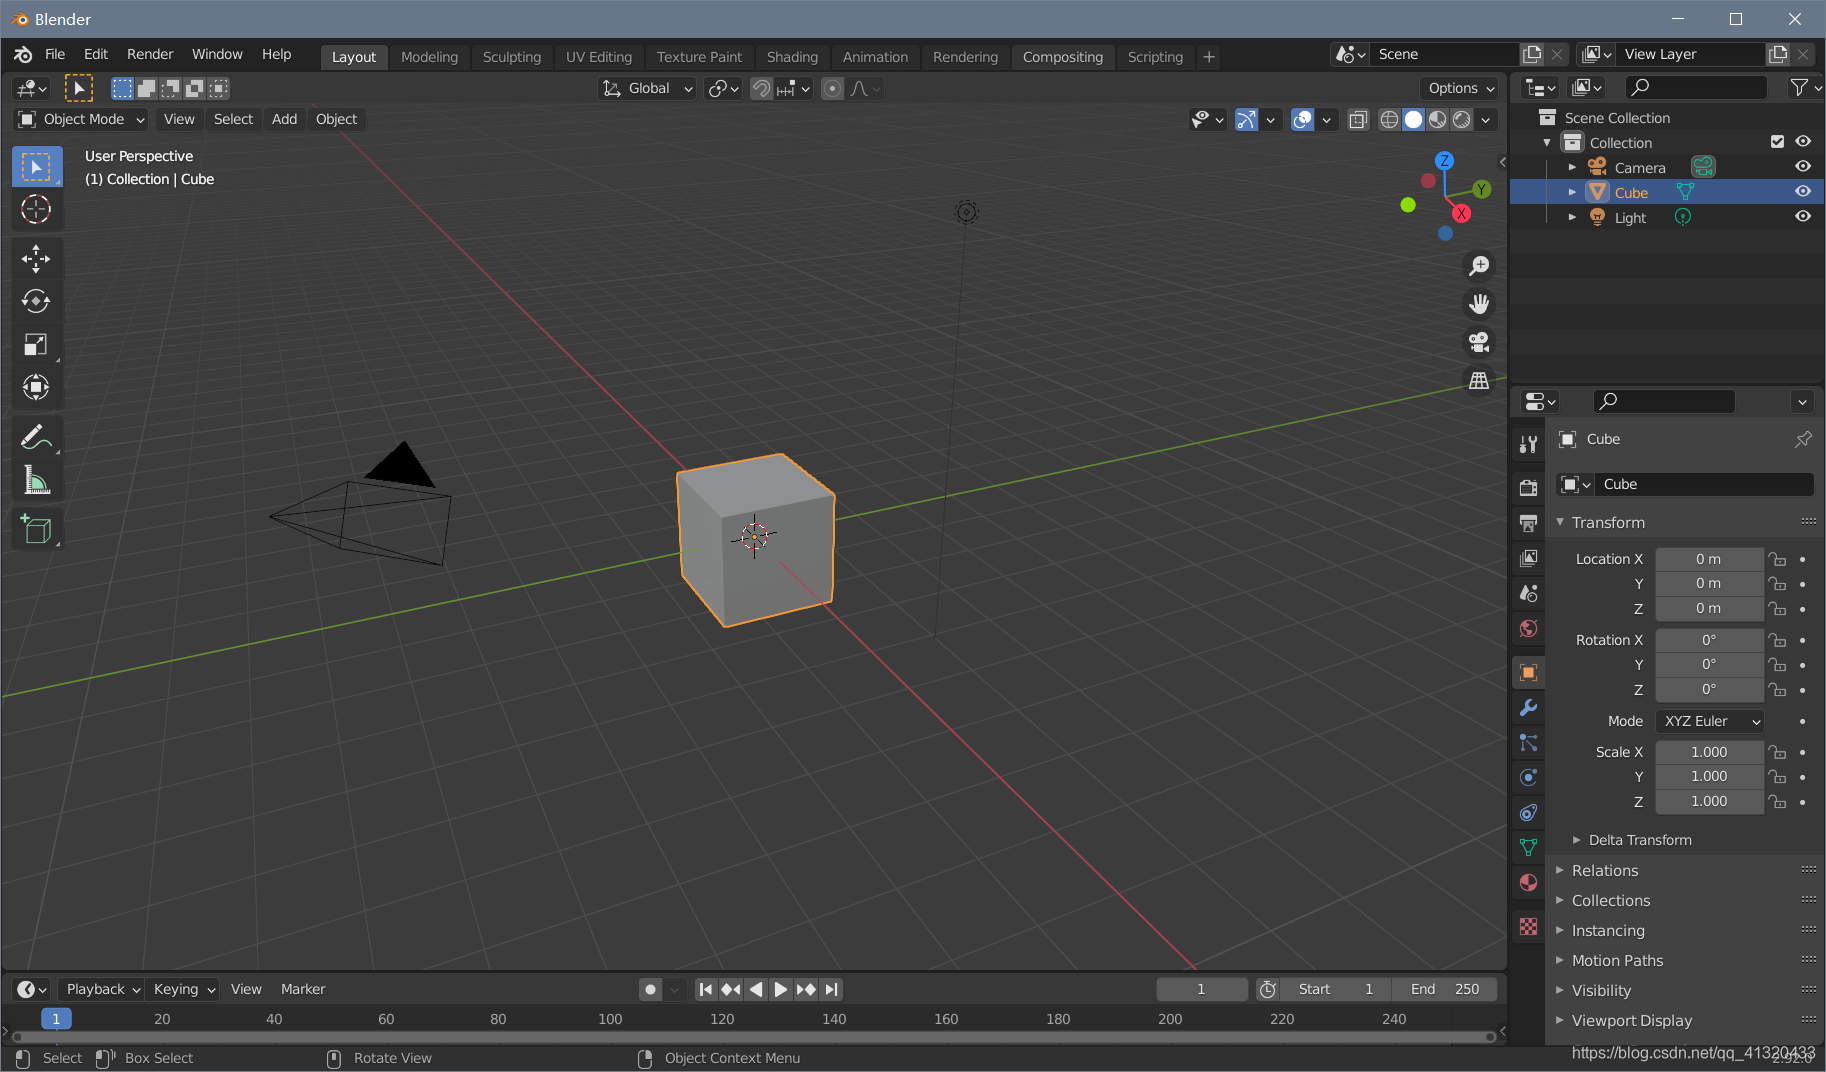Jump to the timeline start frame
Viewport: 1826px width, 1072px height.
(x=706, y=989)
